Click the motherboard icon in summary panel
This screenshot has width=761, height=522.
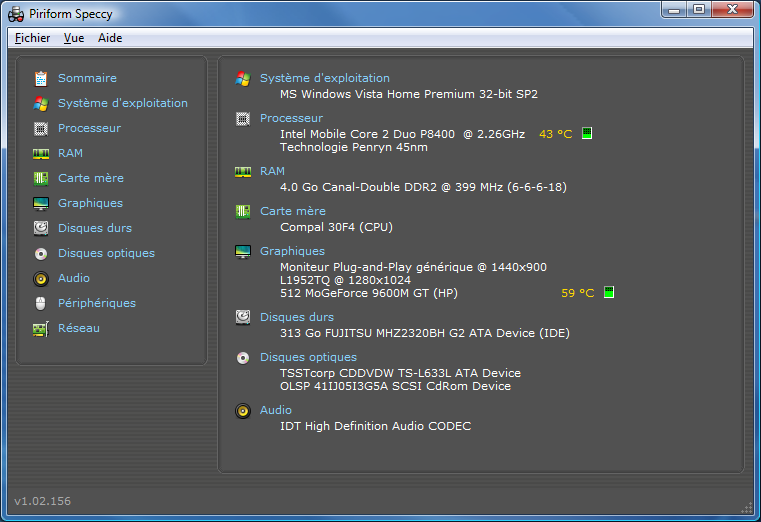pos(243,212)
